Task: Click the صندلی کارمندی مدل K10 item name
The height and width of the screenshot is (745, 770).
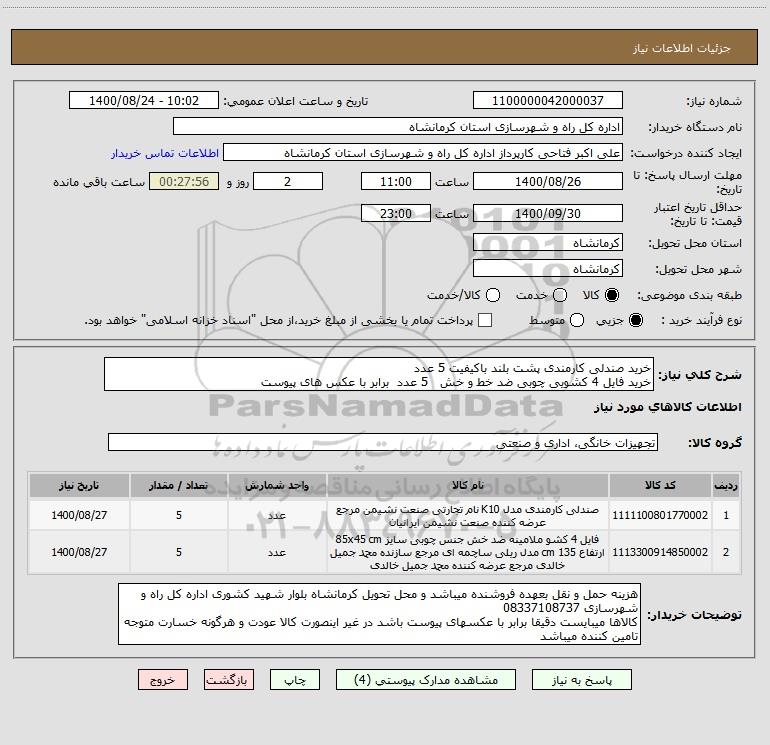Action: coord(468,516)
